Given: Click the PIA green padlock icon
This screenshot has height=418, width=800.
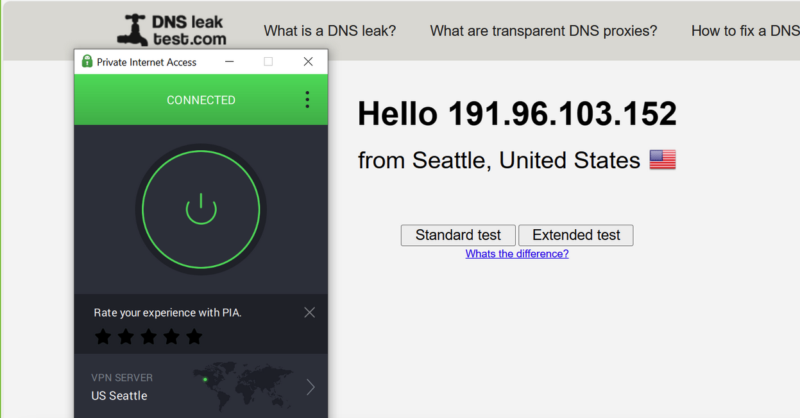Looking at the screenshot, I should (87, 62).
